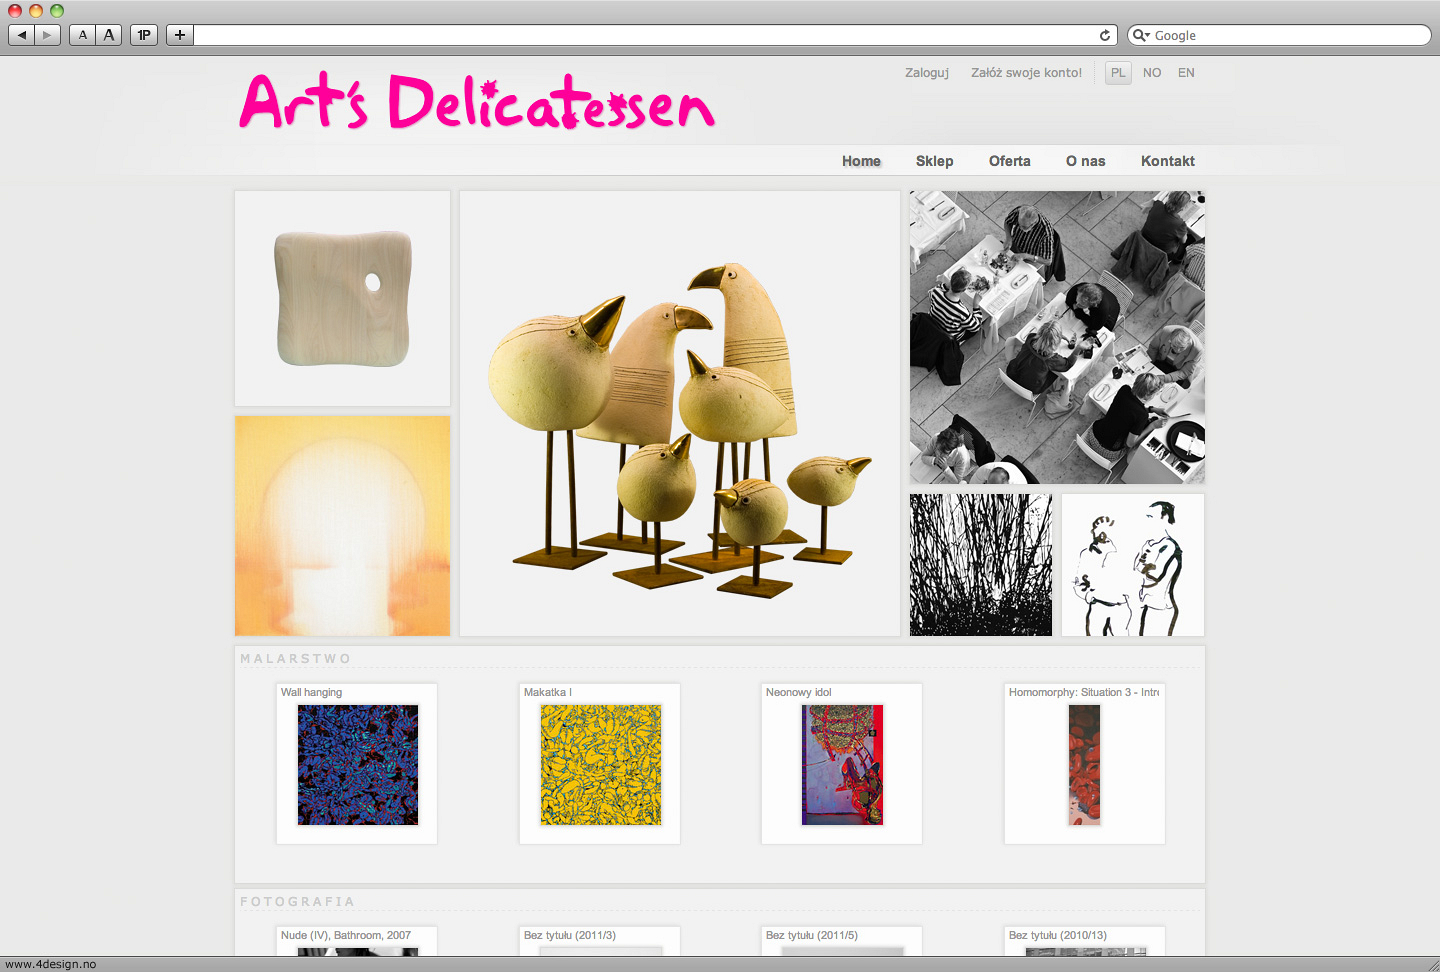Switch language to NO
Image resolution: width=1440 pixels, height=972 pixels.
[1152, 73]
